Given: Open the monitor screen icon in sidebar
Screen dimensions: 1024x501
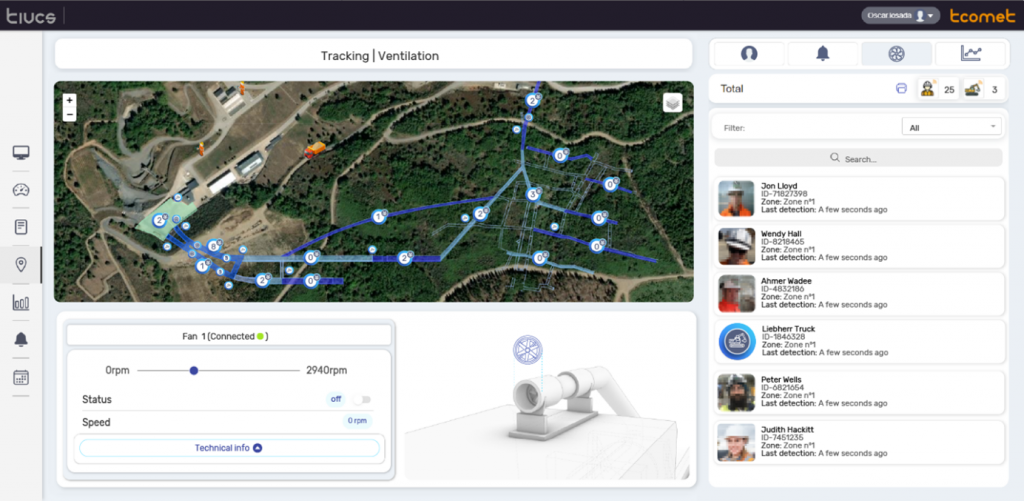Looking at the screenshot, I should 20,153.
